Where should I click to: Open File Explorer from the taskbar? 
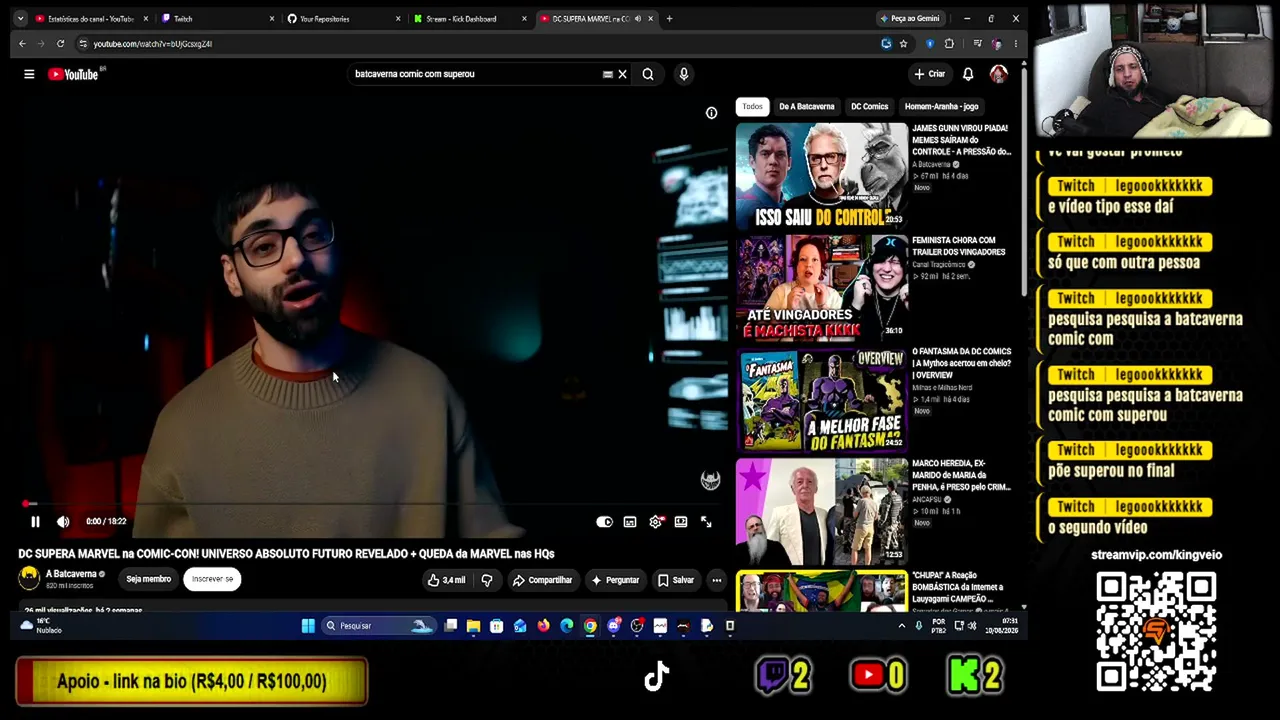click(473, 626)
